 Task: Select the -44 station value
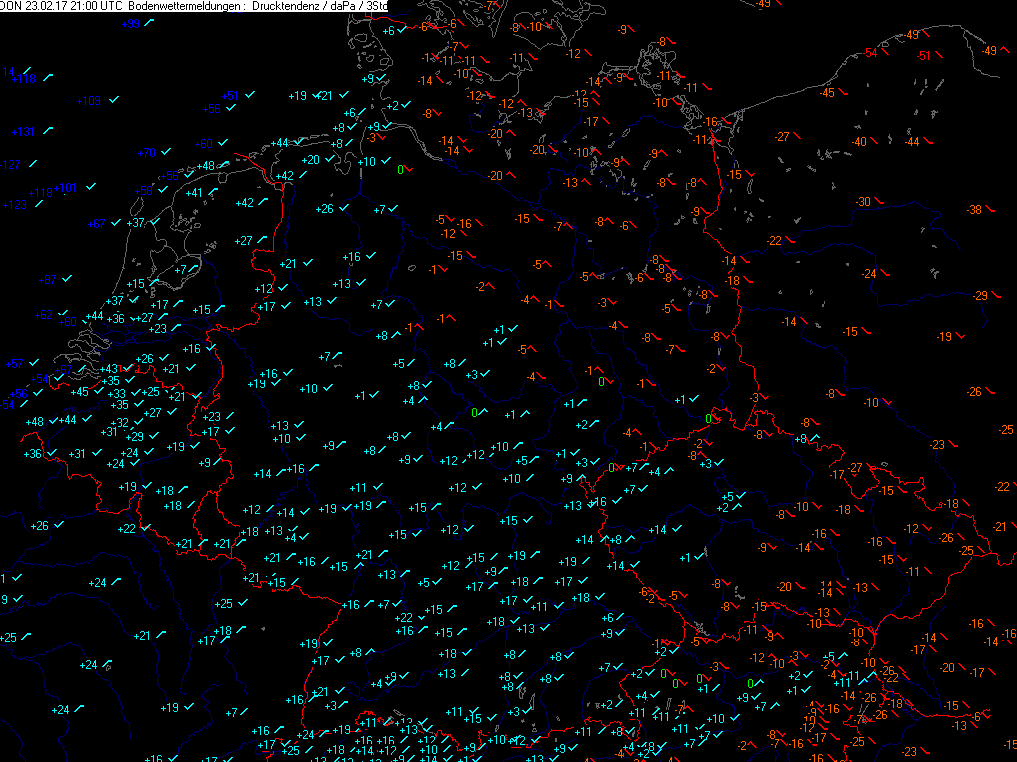911,142
